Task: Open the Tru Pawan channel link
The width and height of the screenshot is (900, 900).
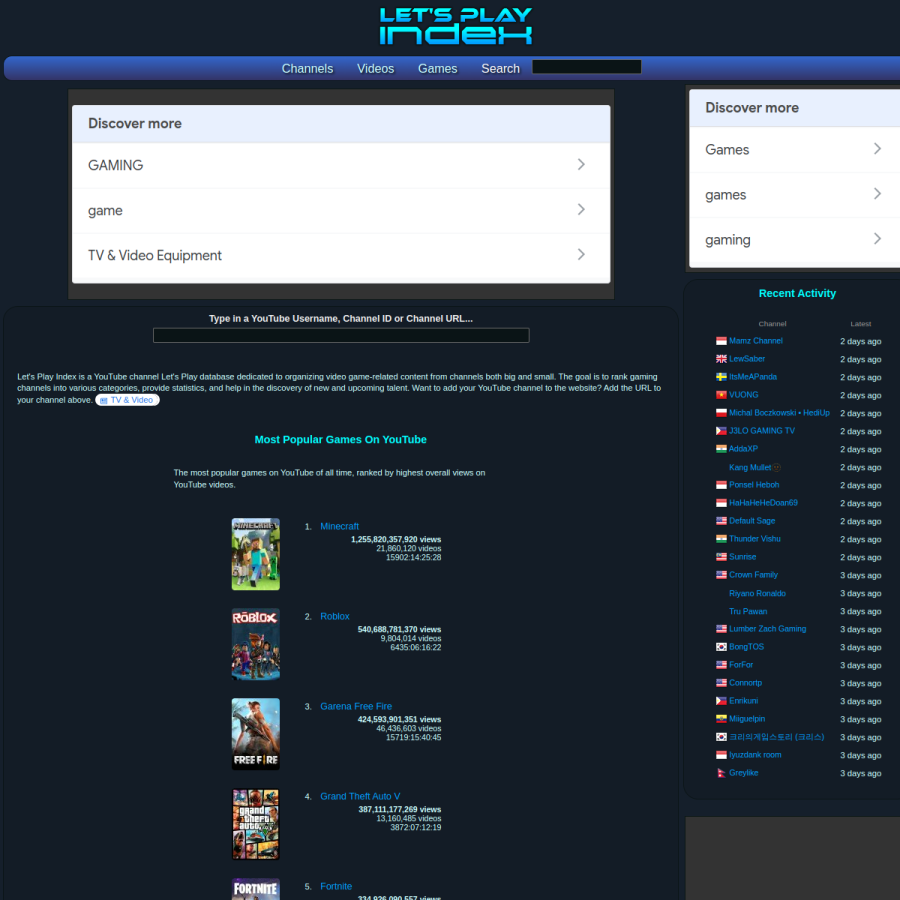Action: click(x=748, y=611)
